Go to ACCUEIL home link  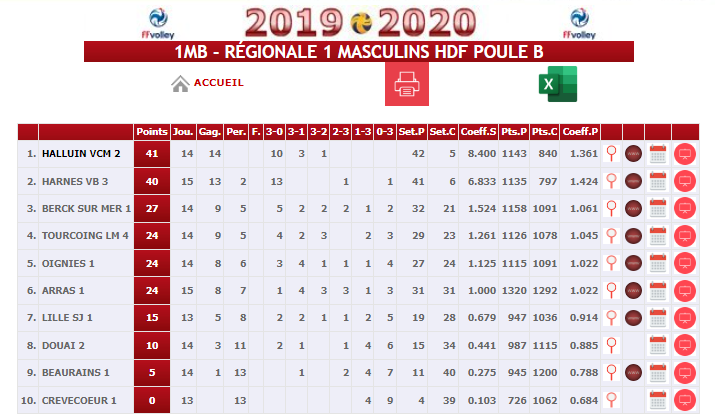[x=218, y=83]
